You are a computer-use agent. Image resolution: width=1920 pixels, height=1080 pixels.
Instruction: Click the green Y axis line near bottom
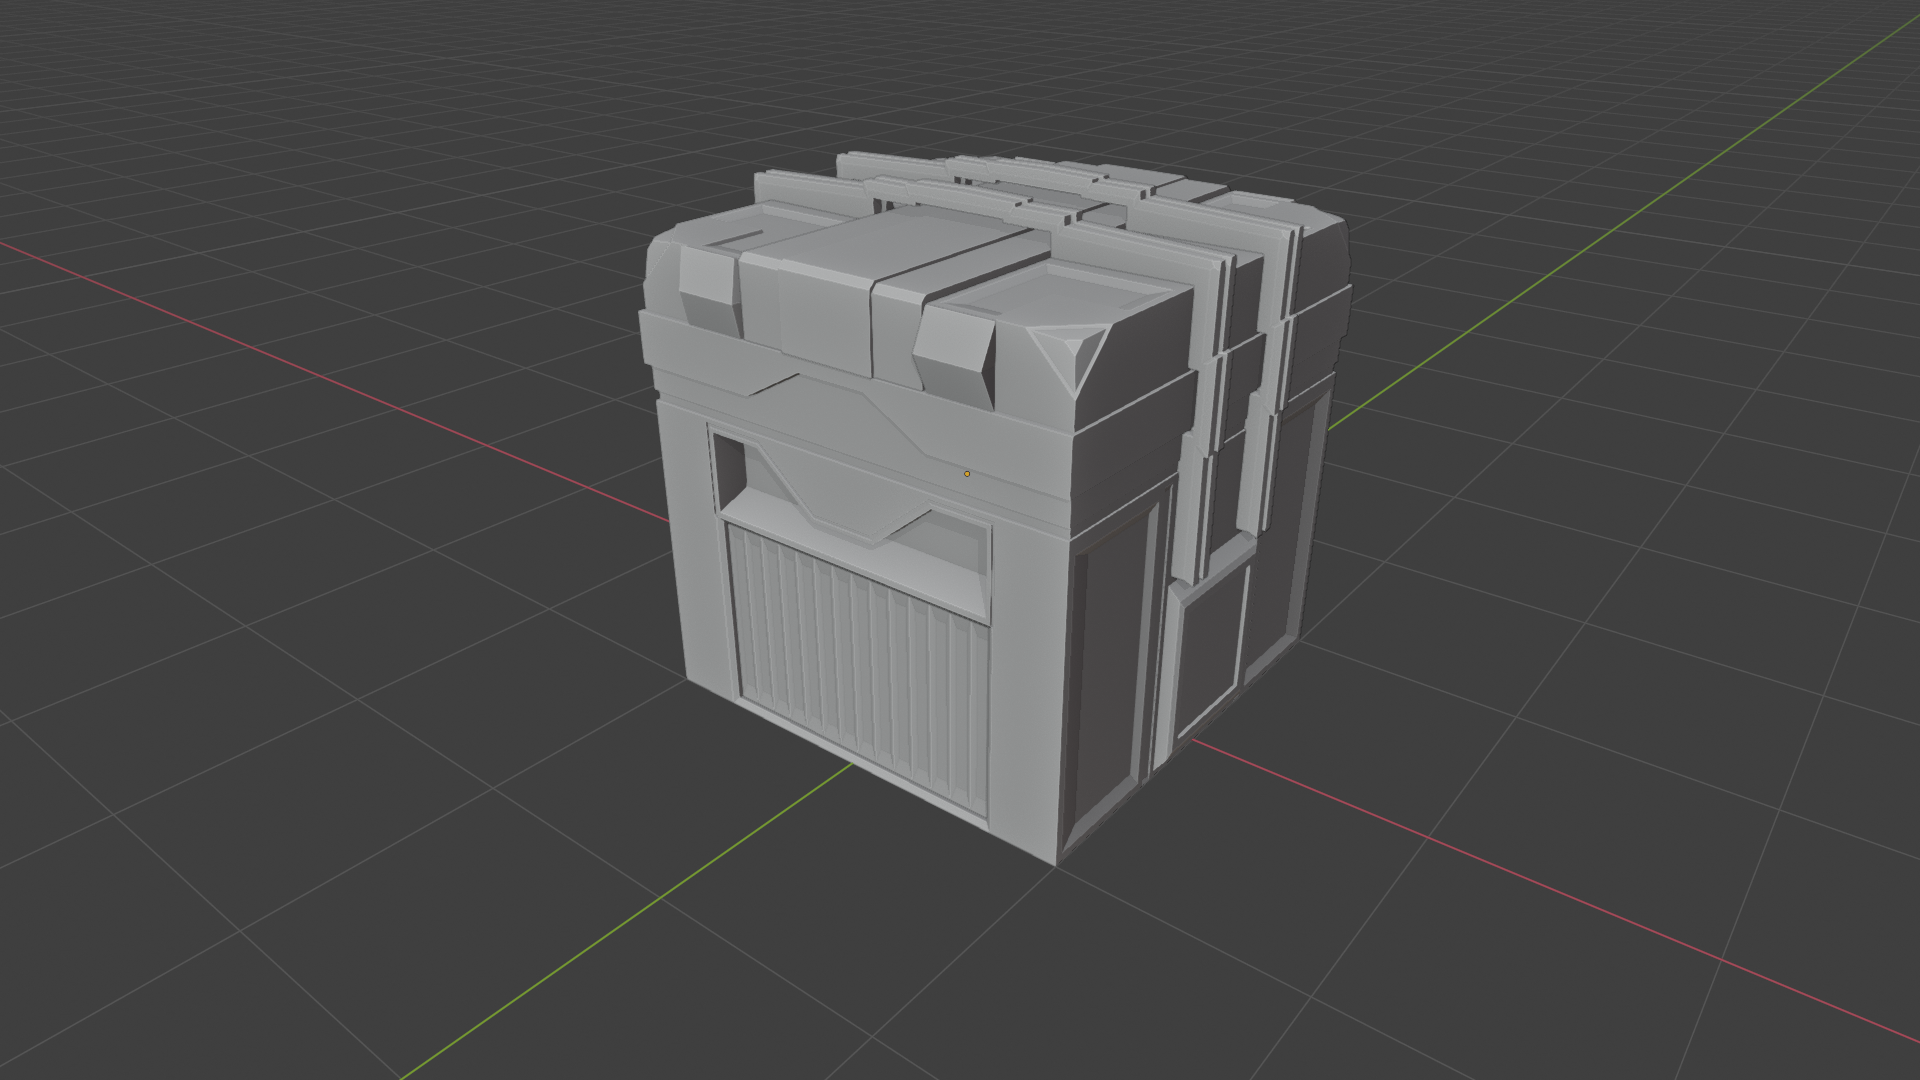tap(600, 940)
